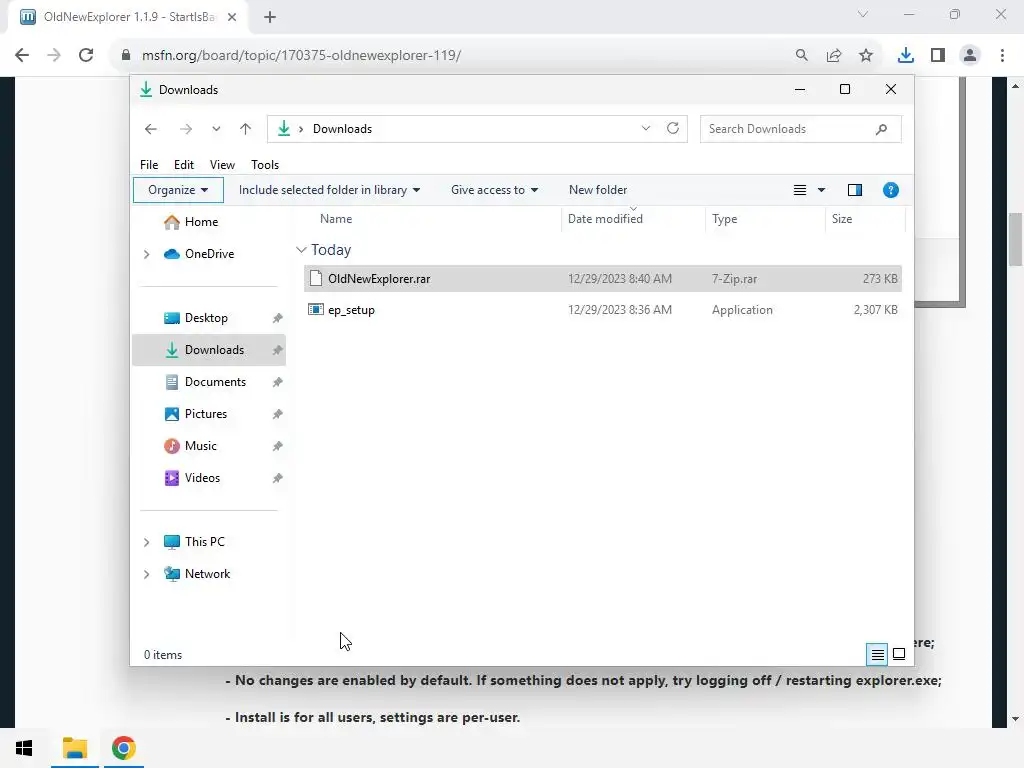Refresh the Downloads folder view
1024x768 pixels.
click(x=673, y=128)
